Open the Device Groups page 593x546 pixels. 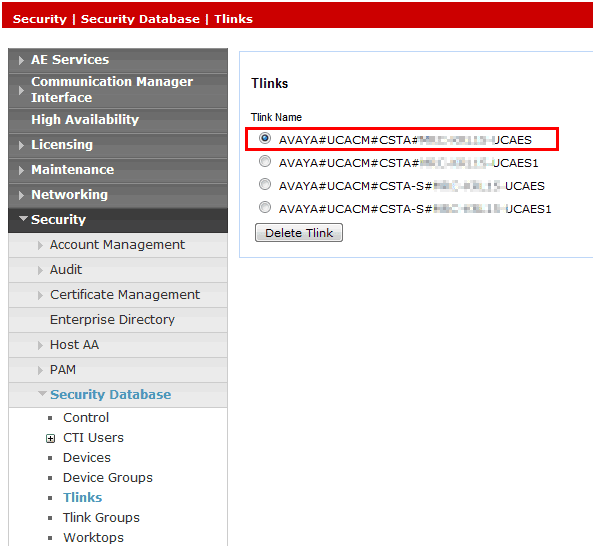tap(108, 478)
